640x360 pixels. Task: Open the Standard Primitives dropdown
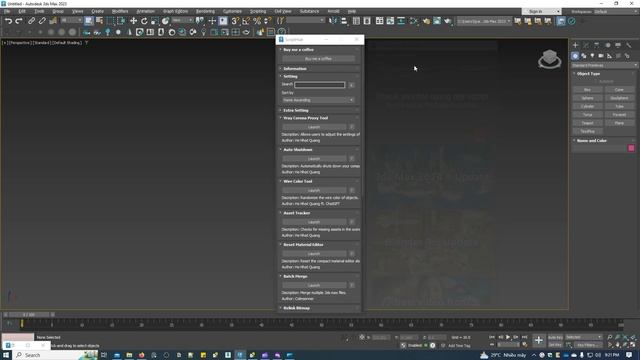604,65
